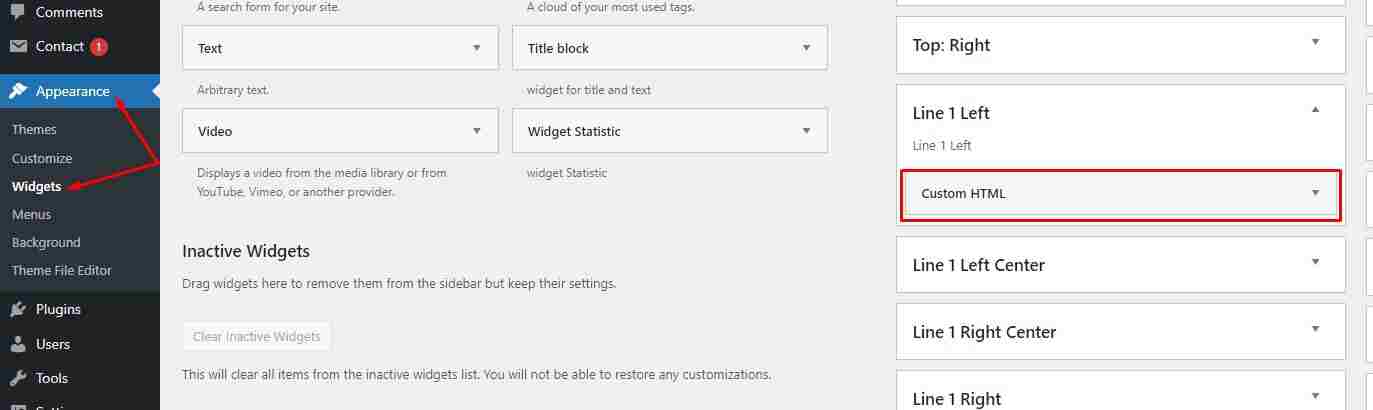Click the Appearance paintbrush icon
Image resolution: width=1373 pixels, height=410 pixels.
[18, 91]
